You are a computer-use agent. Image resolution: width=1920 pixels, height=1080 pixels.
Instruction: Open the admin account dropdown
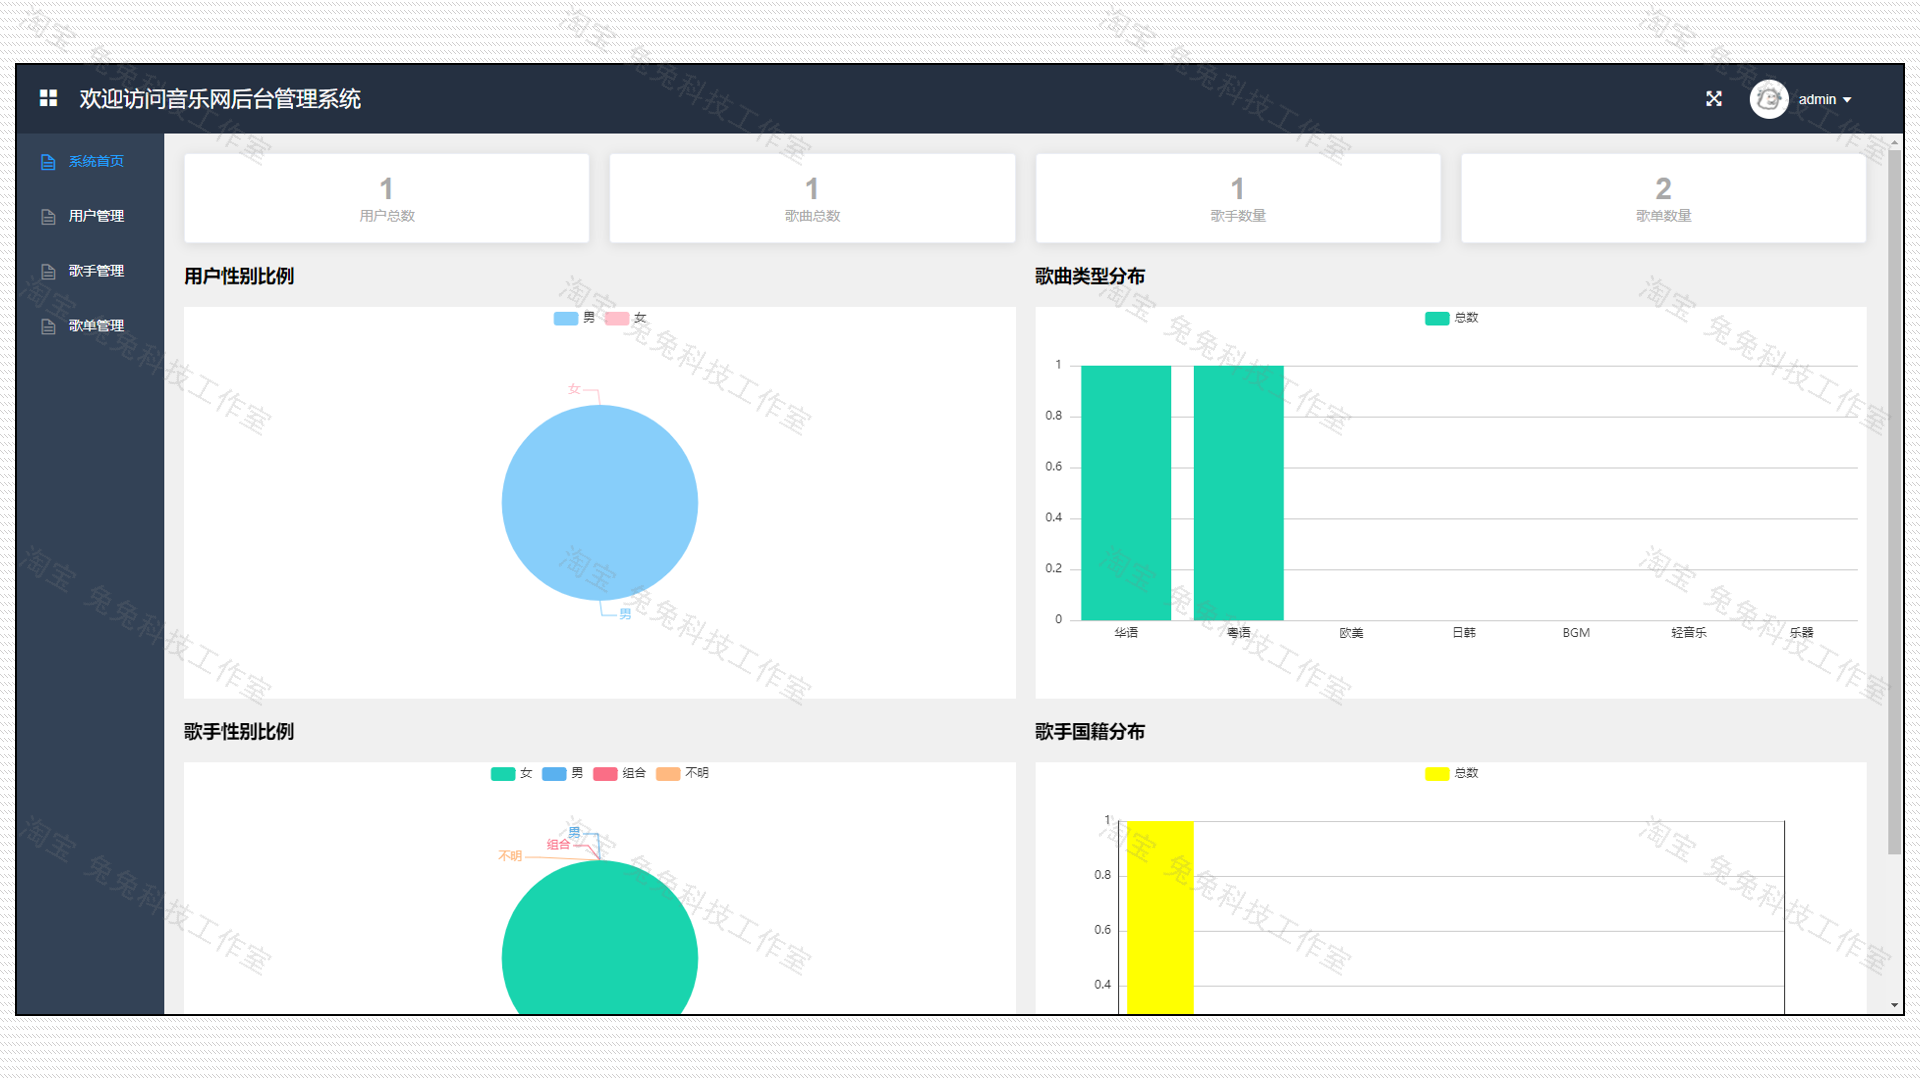1822,98
